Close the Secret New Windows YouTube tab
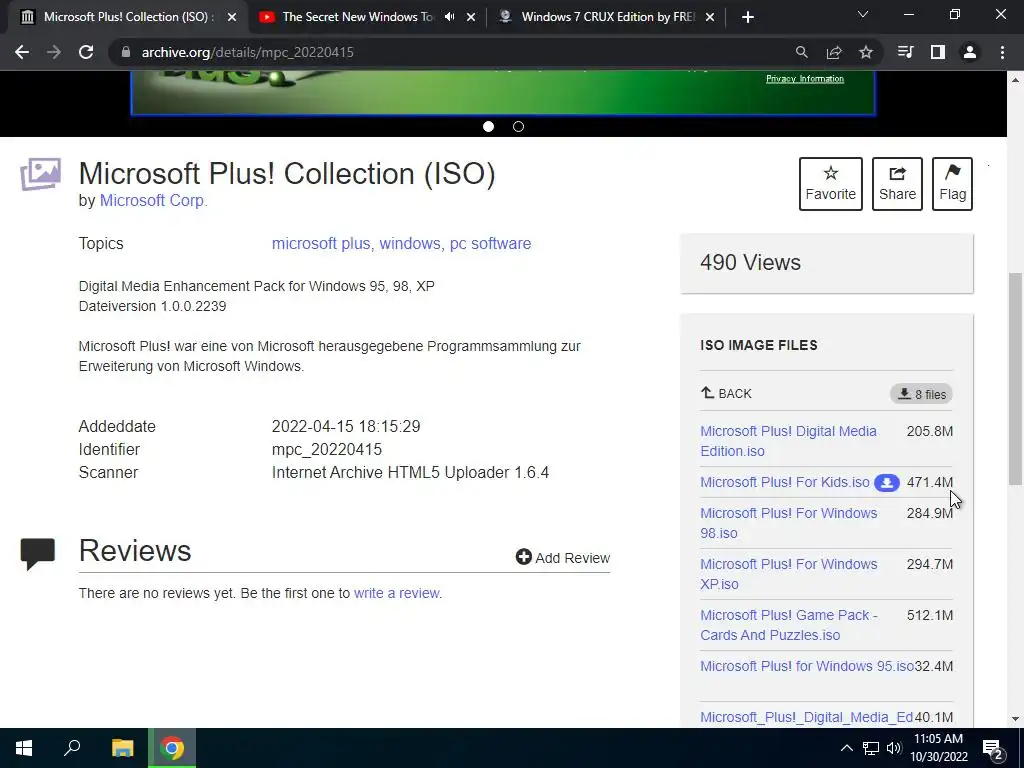 (471, 17)
